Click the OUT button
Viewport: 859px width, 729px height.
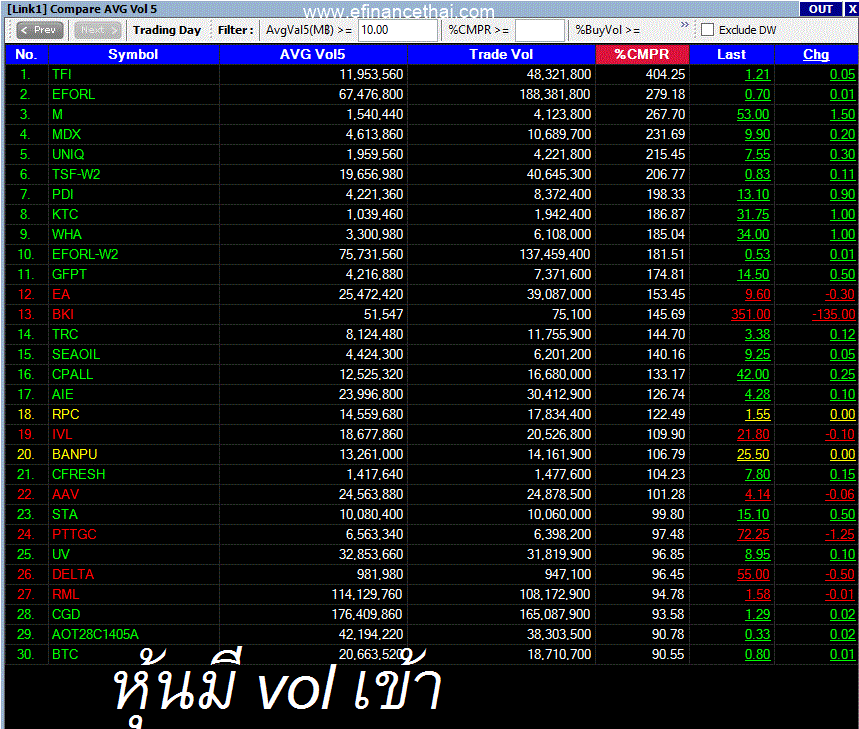820,9
